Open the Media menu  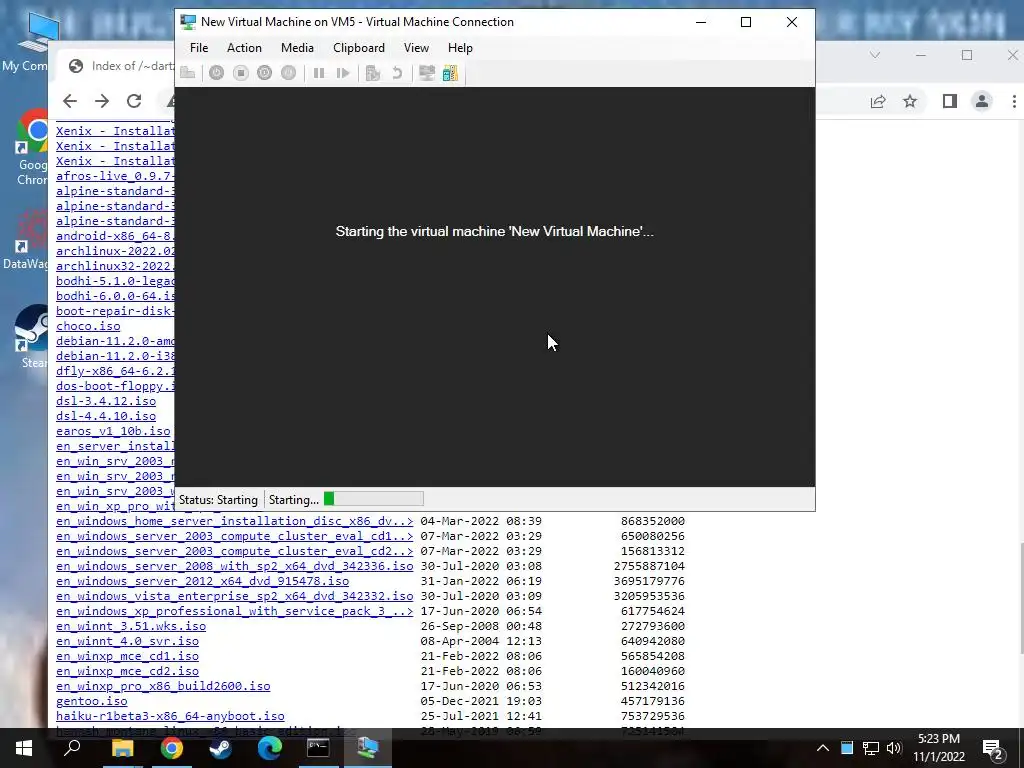point(297,48)
